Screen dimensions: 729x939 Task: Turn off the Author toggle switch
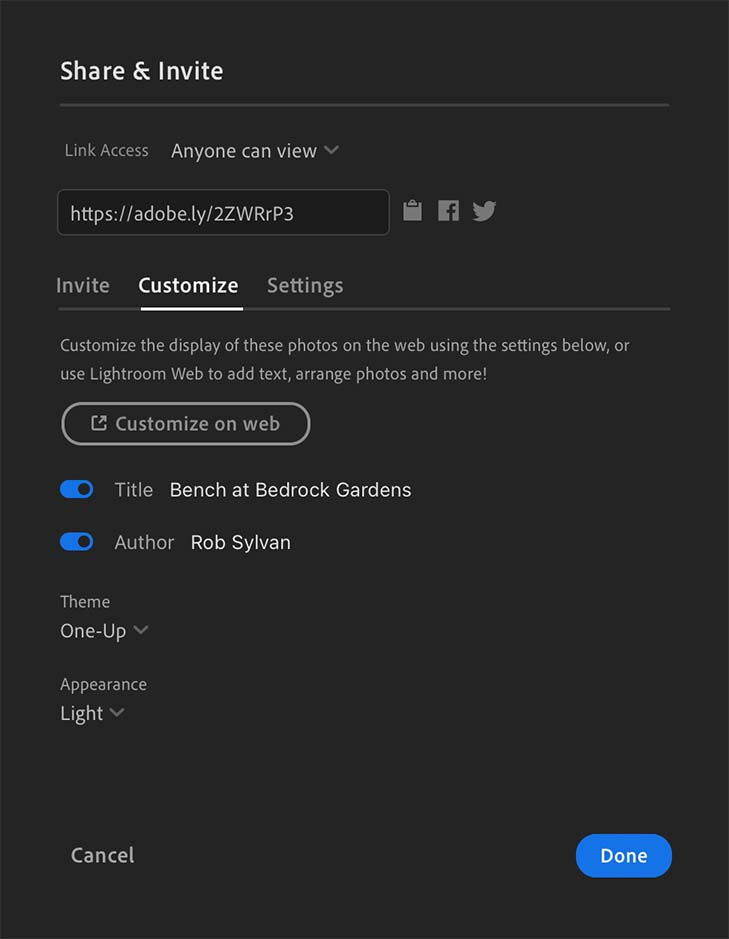pos(77,542)
